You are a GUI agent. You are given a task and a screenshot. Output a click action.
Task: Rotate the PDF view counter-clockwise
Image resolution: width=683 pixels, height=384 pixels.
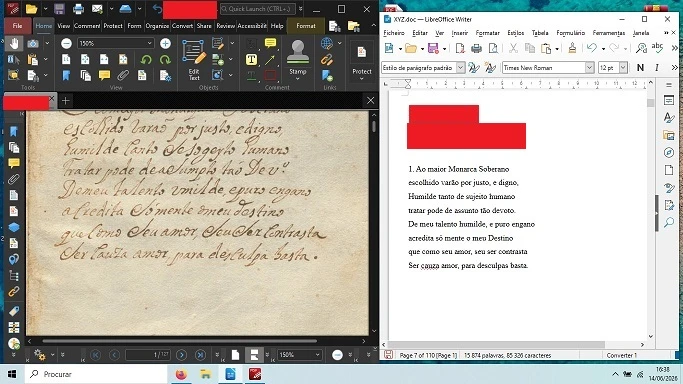[x=146, y=60]
